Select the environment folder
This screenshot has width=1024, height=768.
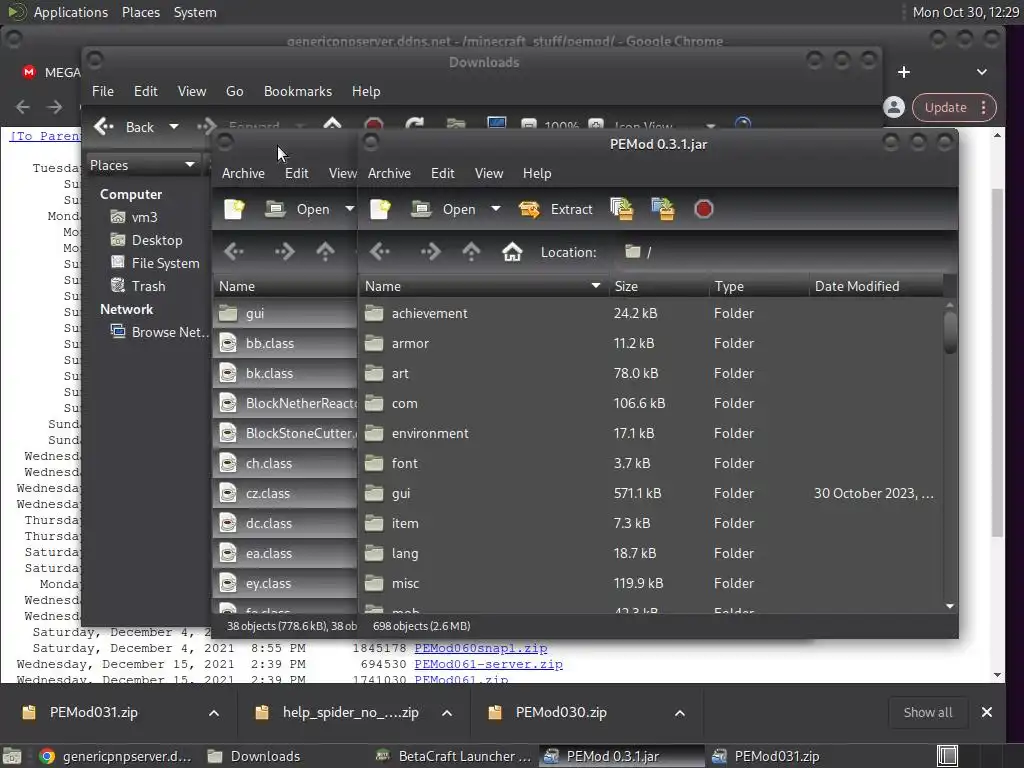pos(651,434)
